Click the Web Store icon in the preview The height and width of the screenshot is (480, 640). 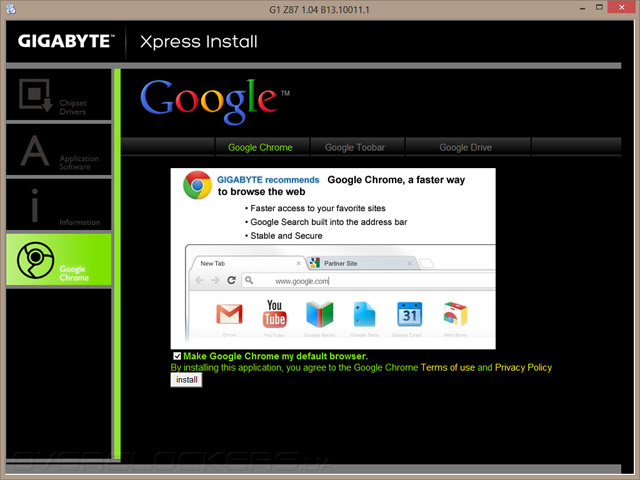point(455,314)
